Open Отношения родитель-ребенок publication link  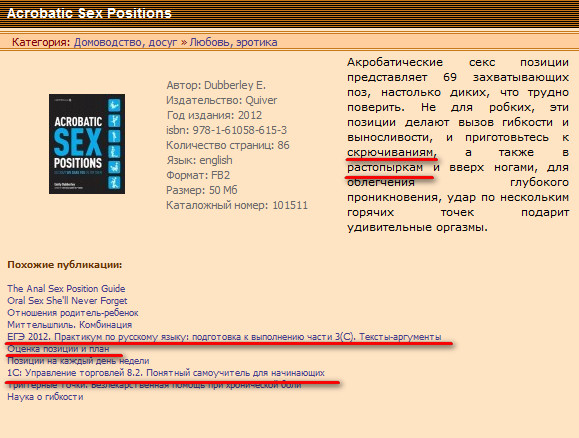click(73, 313)
